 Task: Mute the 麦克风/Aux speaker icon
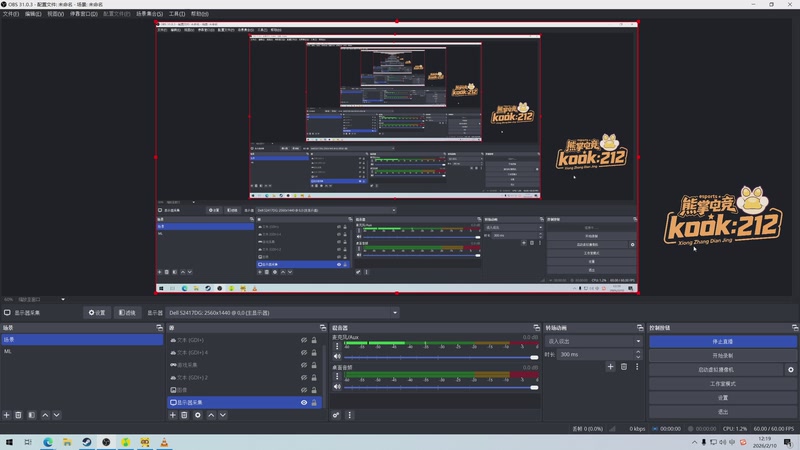coord(336,357)
